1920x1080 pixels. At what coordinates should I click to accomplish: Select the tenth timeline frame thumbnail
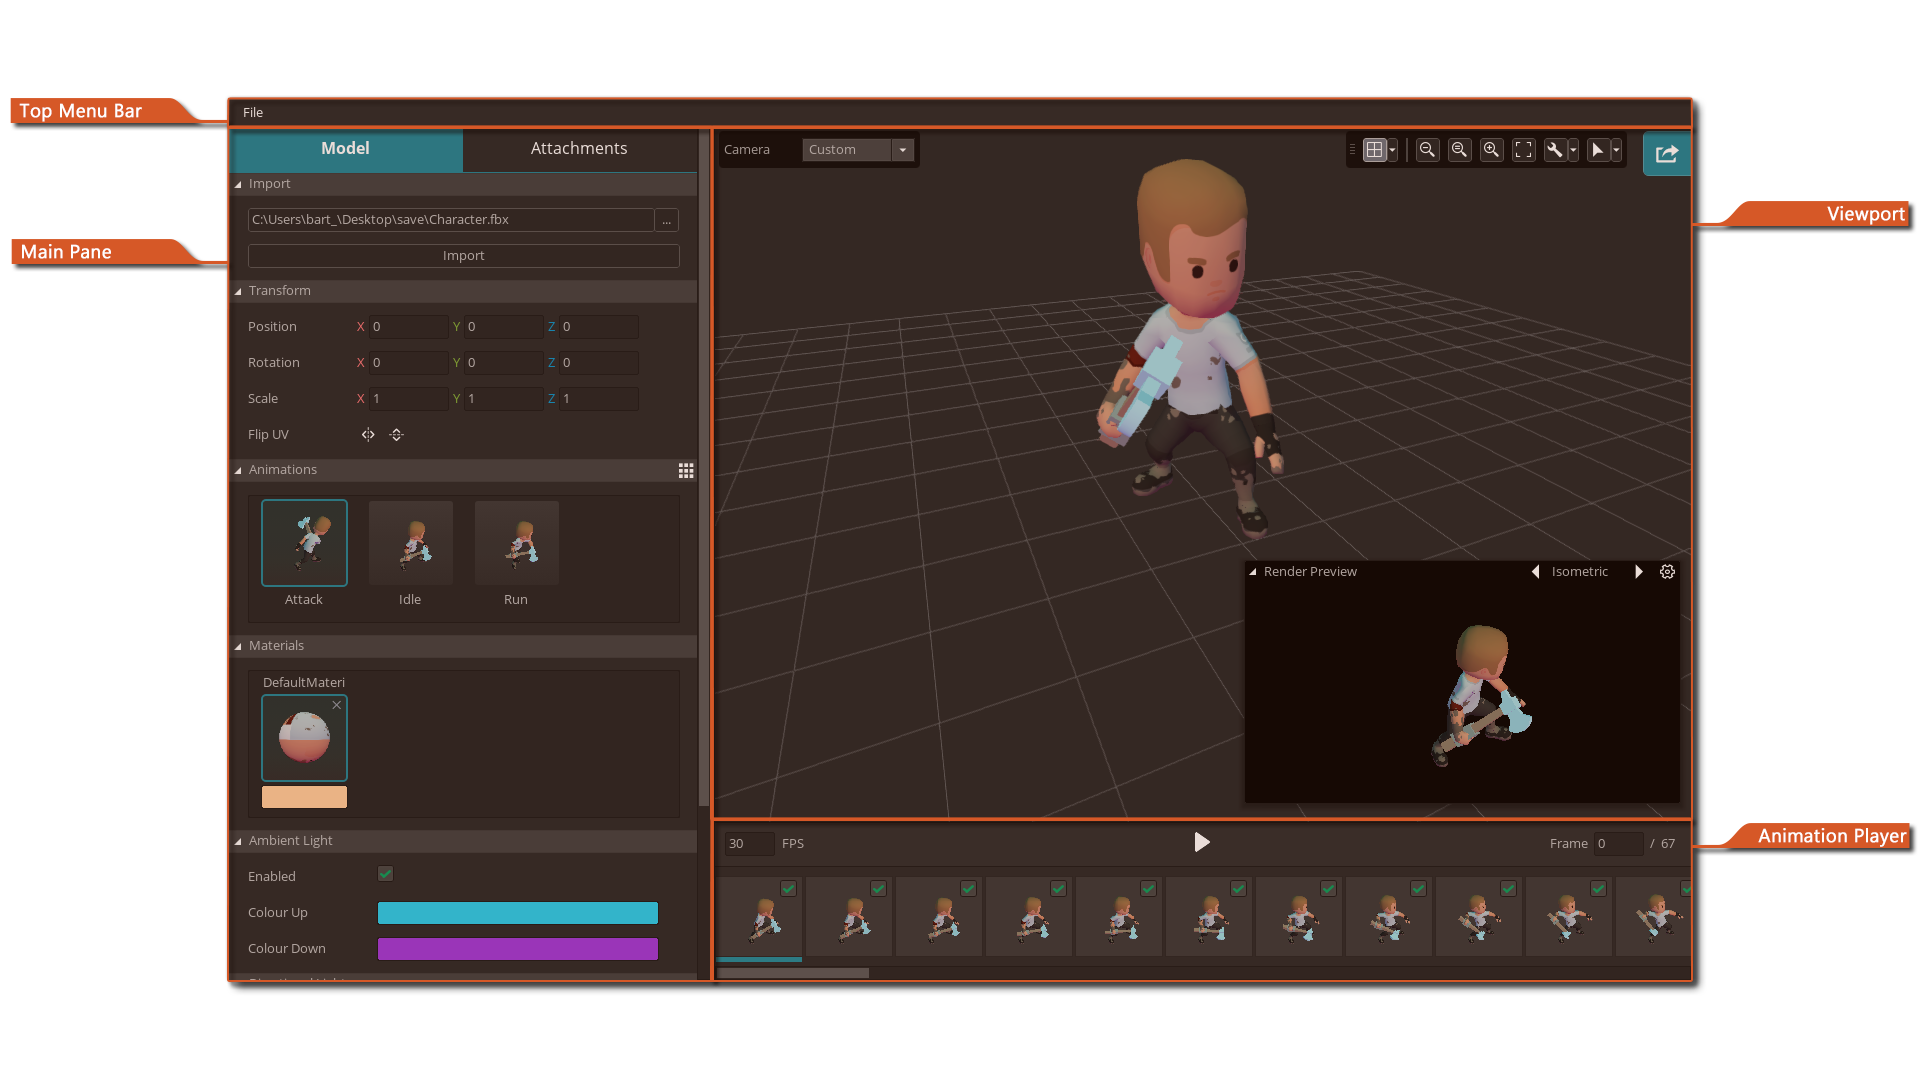coord(1568,917)
